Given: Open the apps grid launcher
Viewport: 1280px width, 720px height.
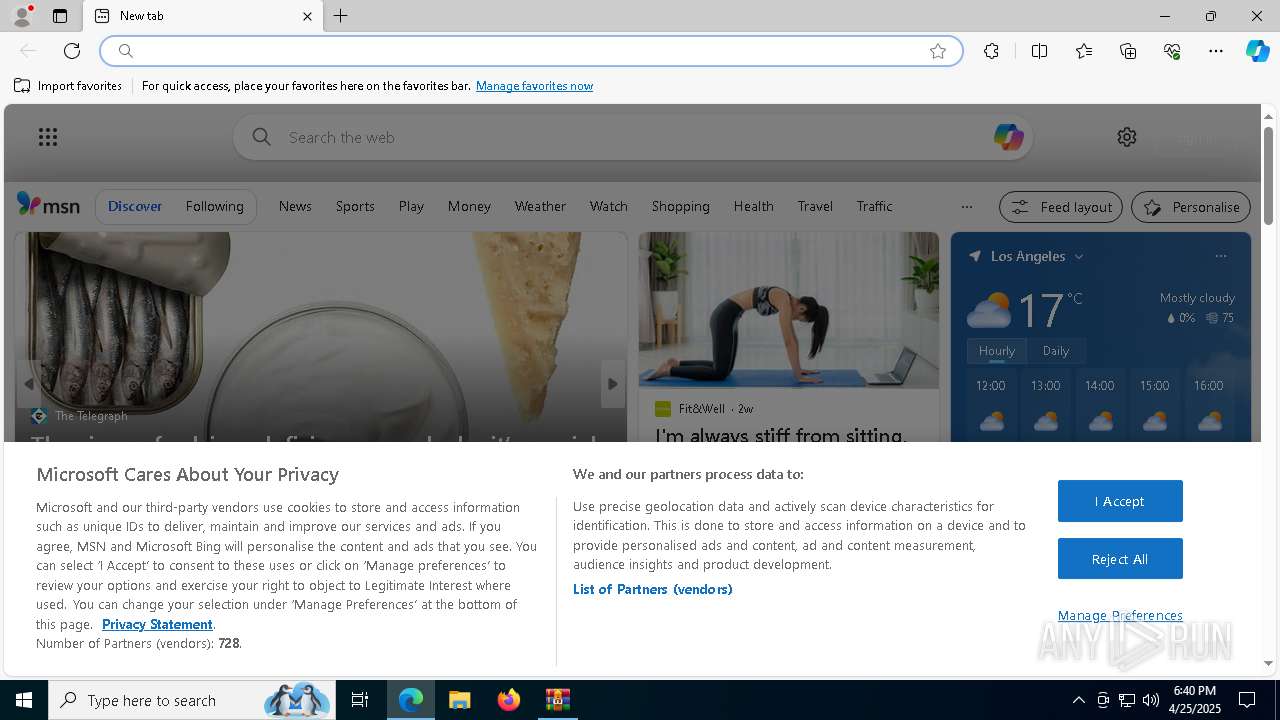Looking at the screenshot, I should point(48,137).
